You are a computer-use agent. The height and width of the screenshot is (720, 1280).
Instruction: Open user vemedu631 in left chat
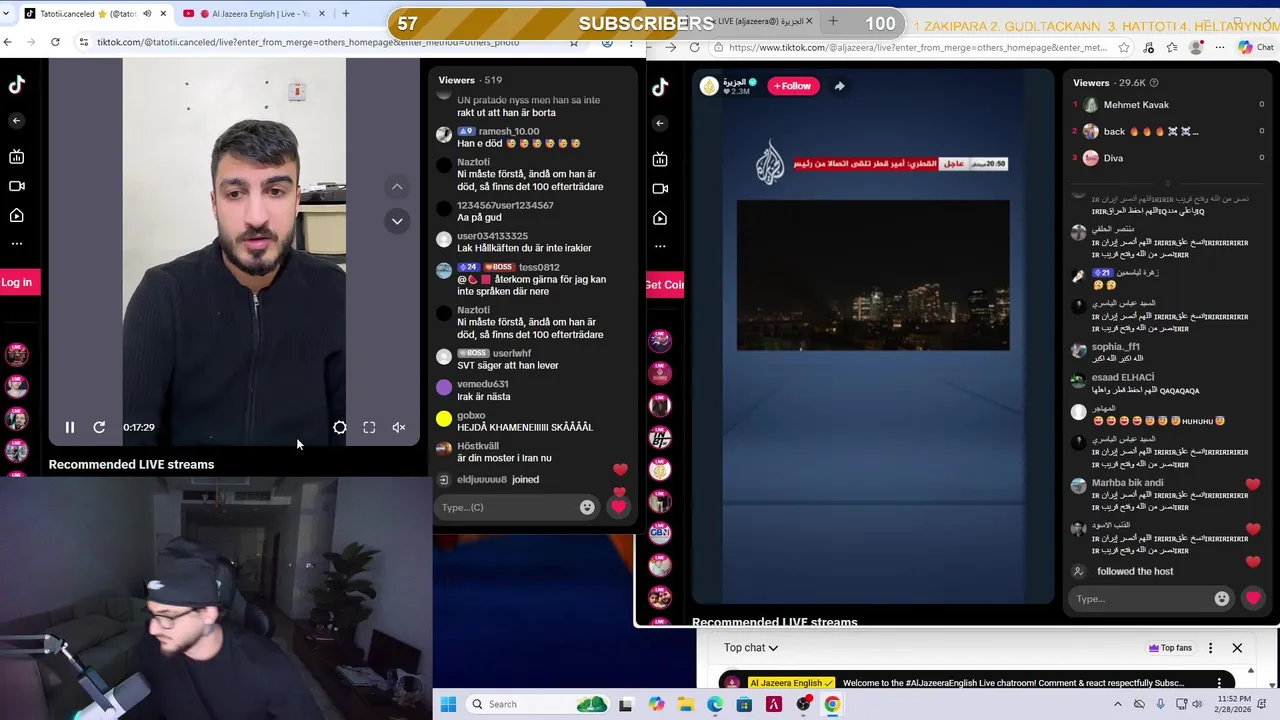tap(483, 384)
